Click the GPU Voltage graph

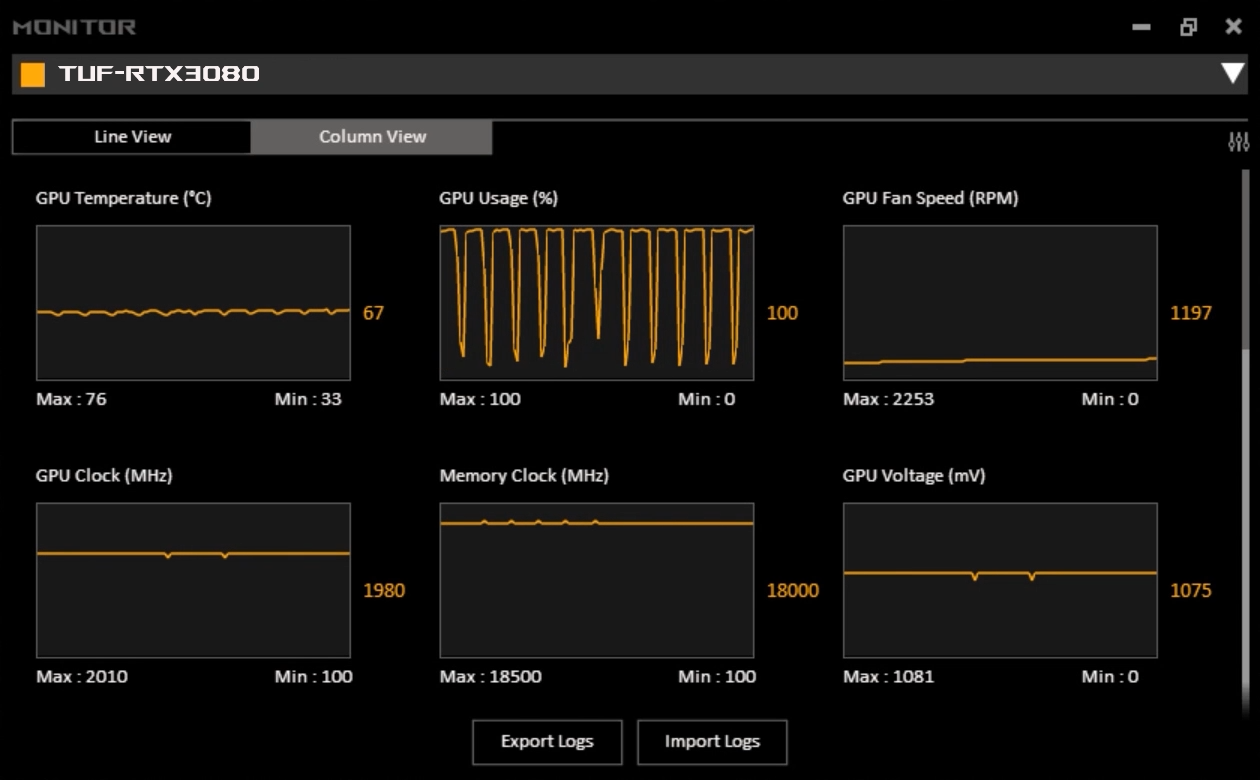pos(1000,580)
